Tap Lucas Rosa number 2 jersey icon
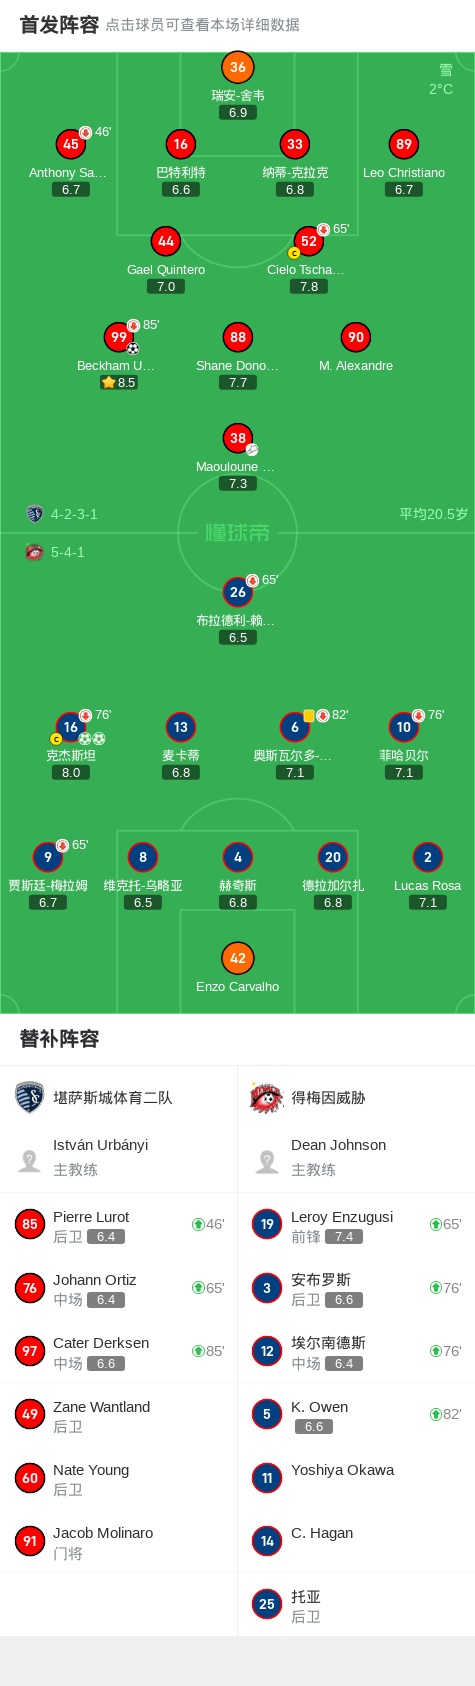Image resolution: width=475 pixels, height=1686 pixels. [428, 857]
